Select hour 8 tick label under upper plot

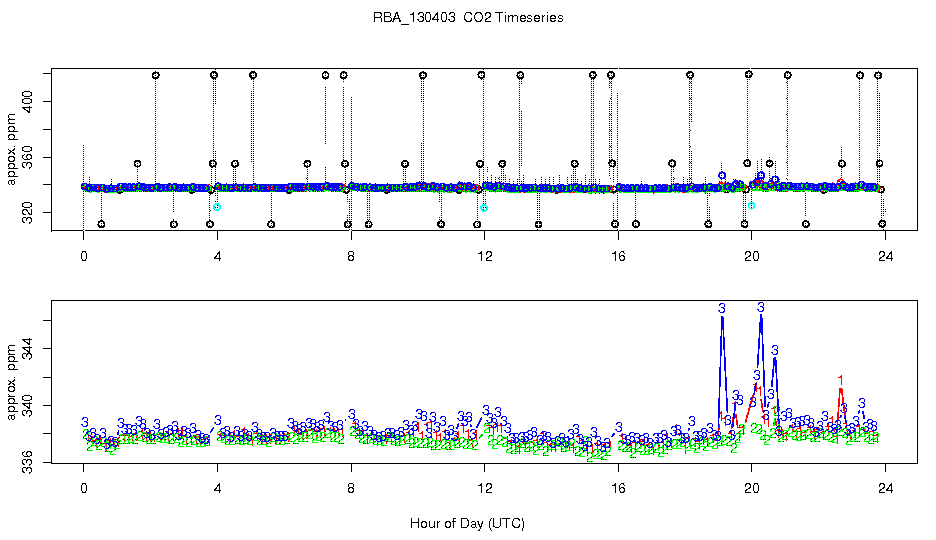pos(351,256)
